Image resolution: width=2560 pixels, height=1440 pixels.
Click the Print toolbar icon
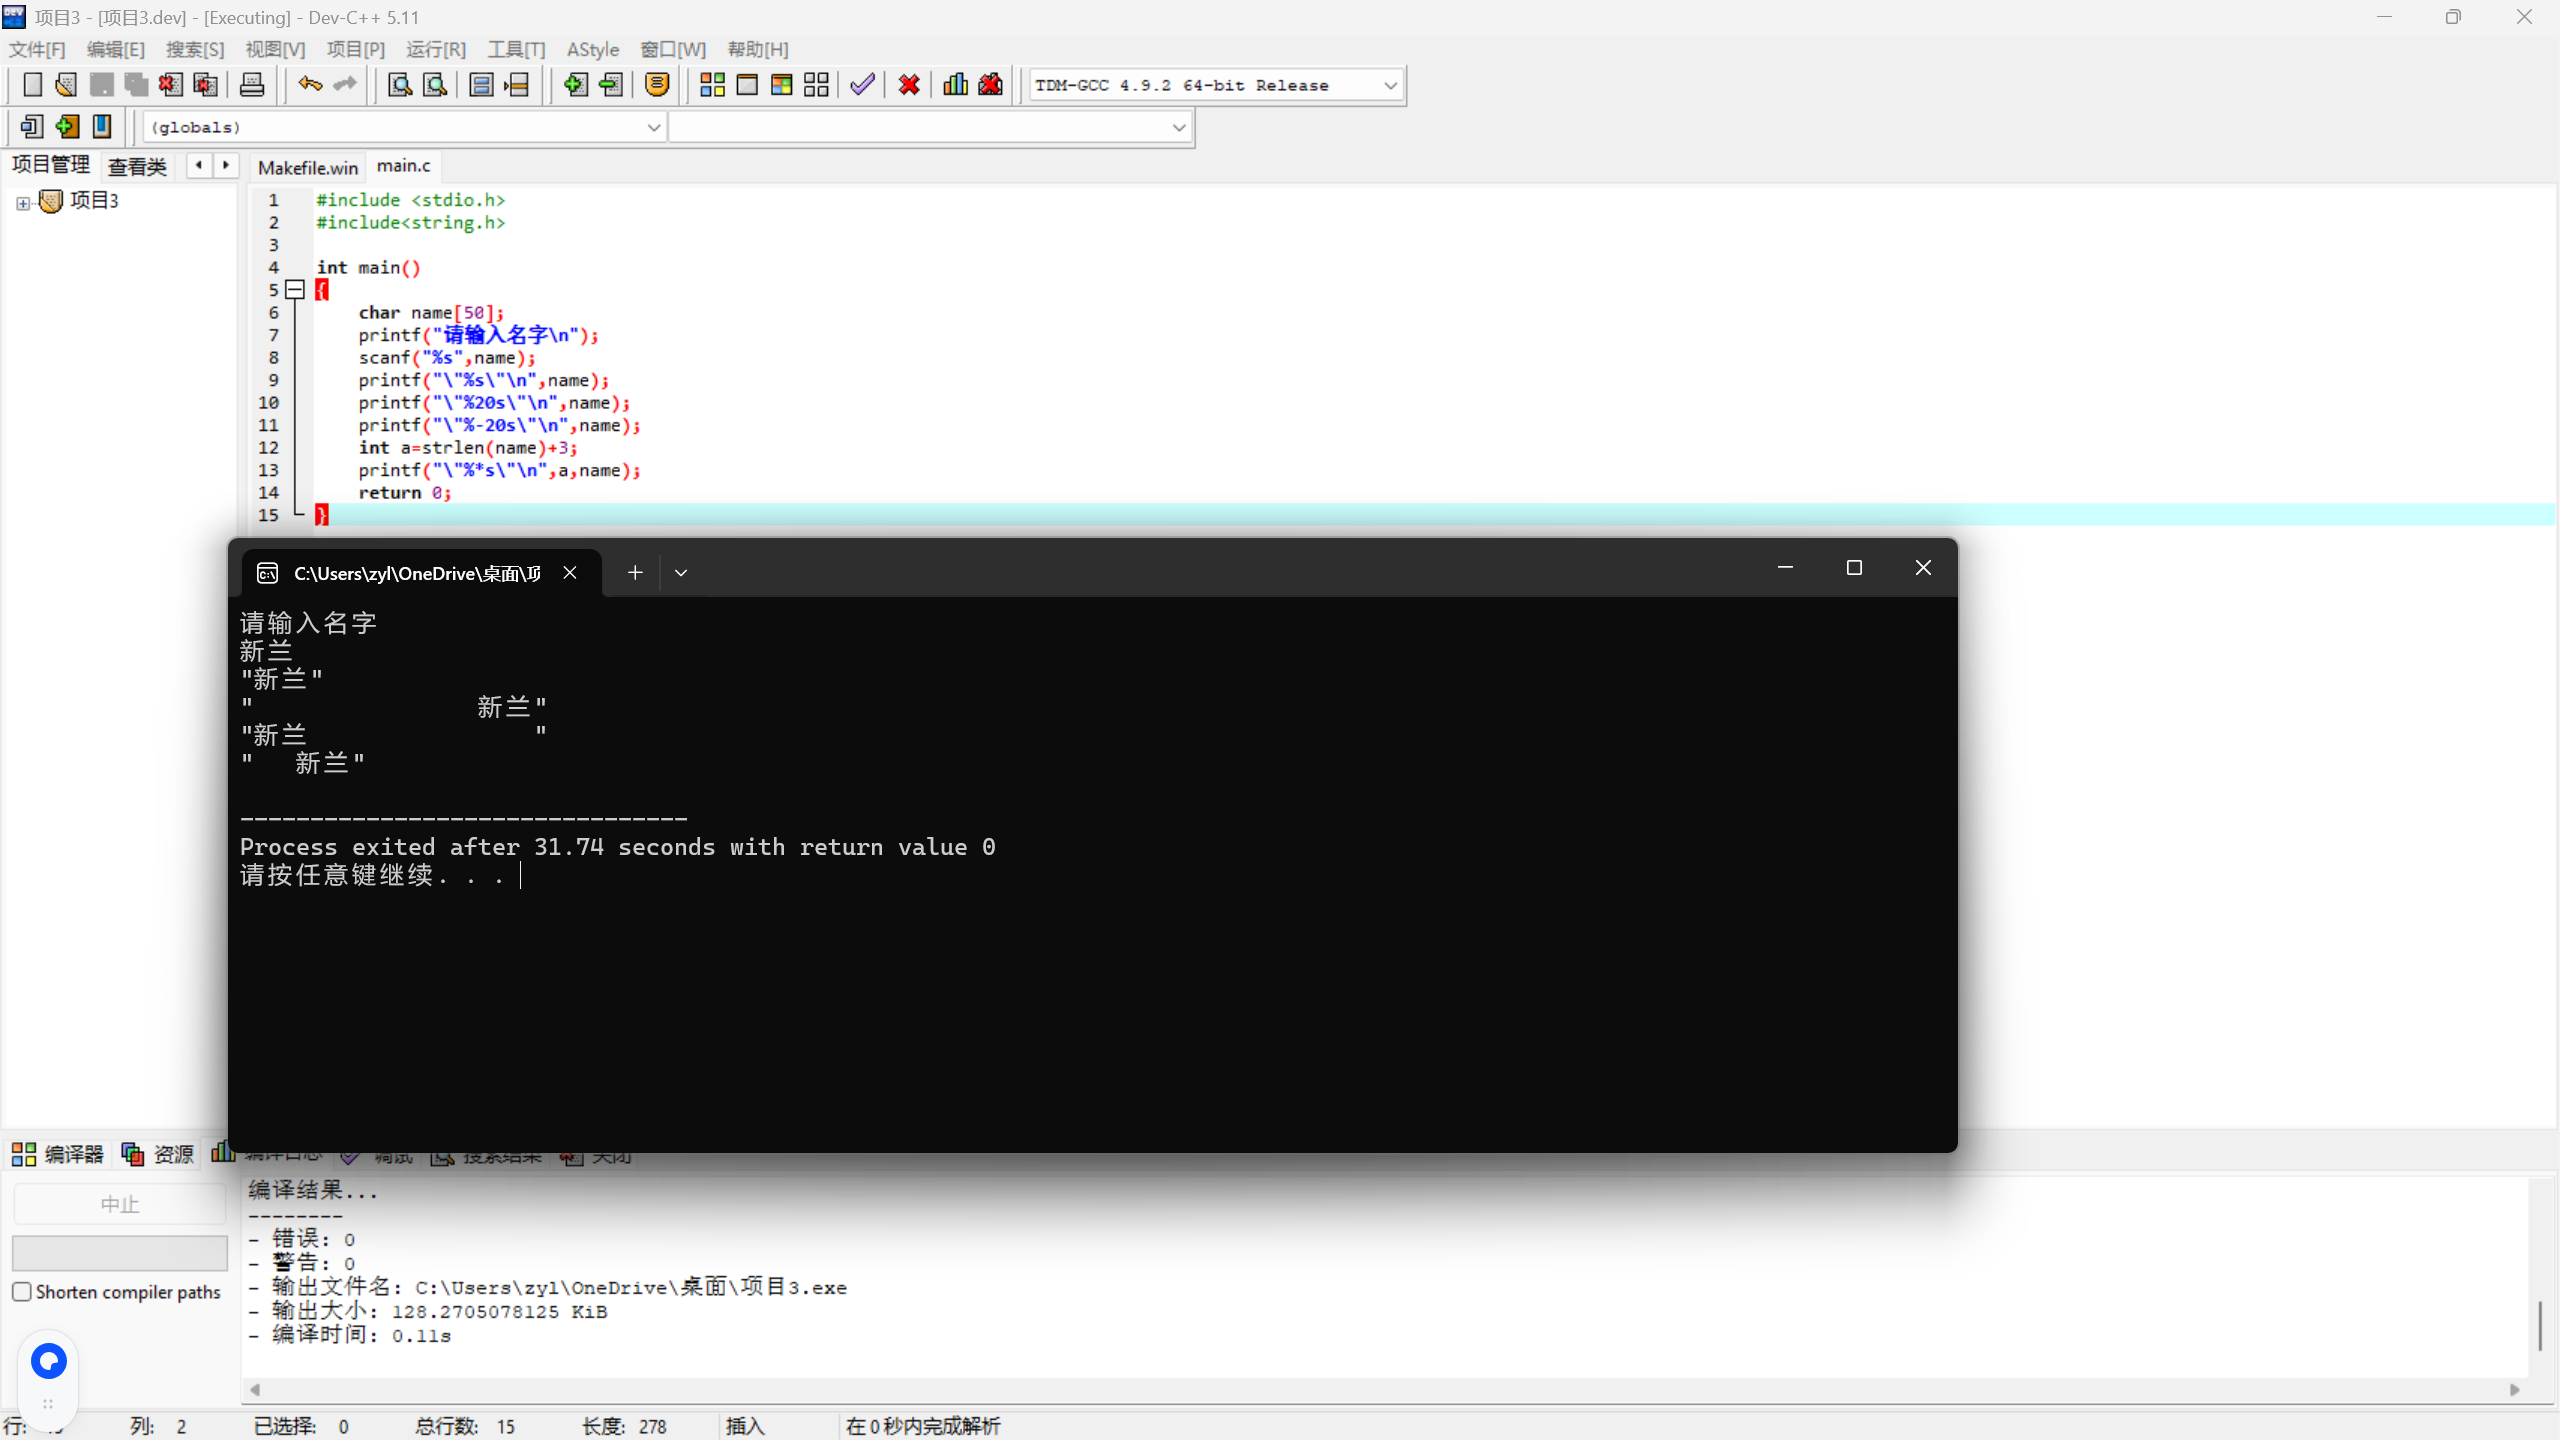pos(252,85)
